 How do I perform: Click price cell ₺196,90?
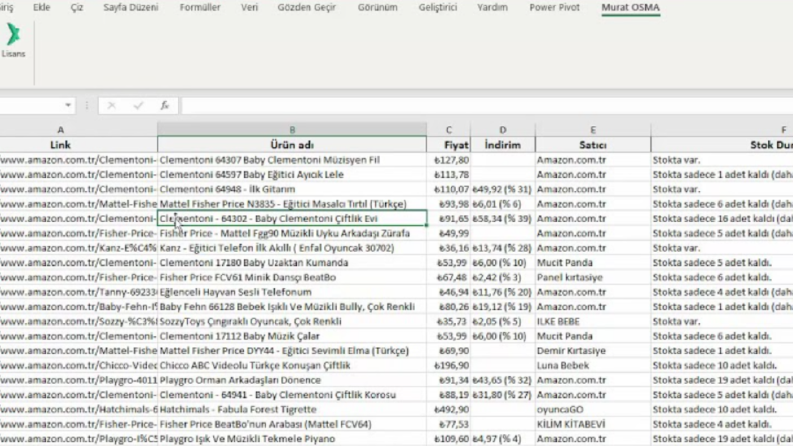coord(449,365)
